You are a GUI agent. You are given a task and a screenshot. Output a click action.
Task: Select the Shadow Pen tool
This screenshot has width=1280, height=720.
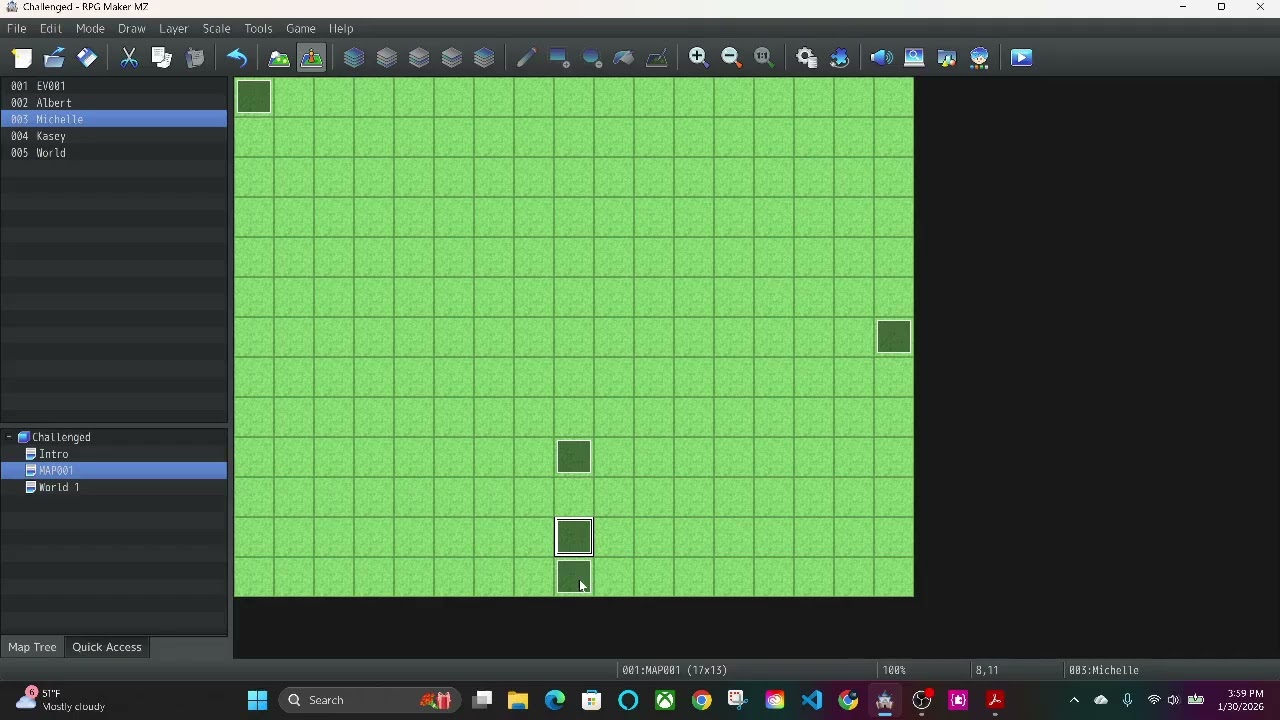point(657,58)
